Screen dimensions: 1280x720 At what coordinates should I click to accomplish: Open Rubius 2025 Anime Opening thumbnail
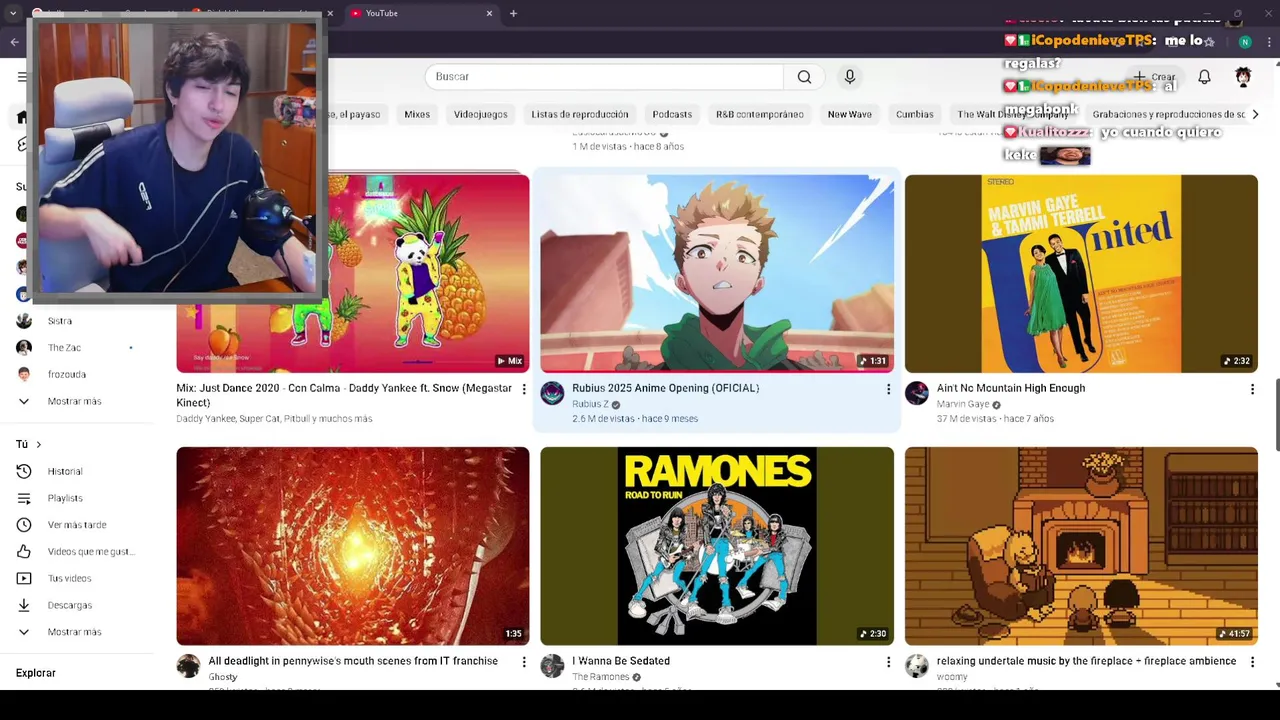(x=717, y=273)
